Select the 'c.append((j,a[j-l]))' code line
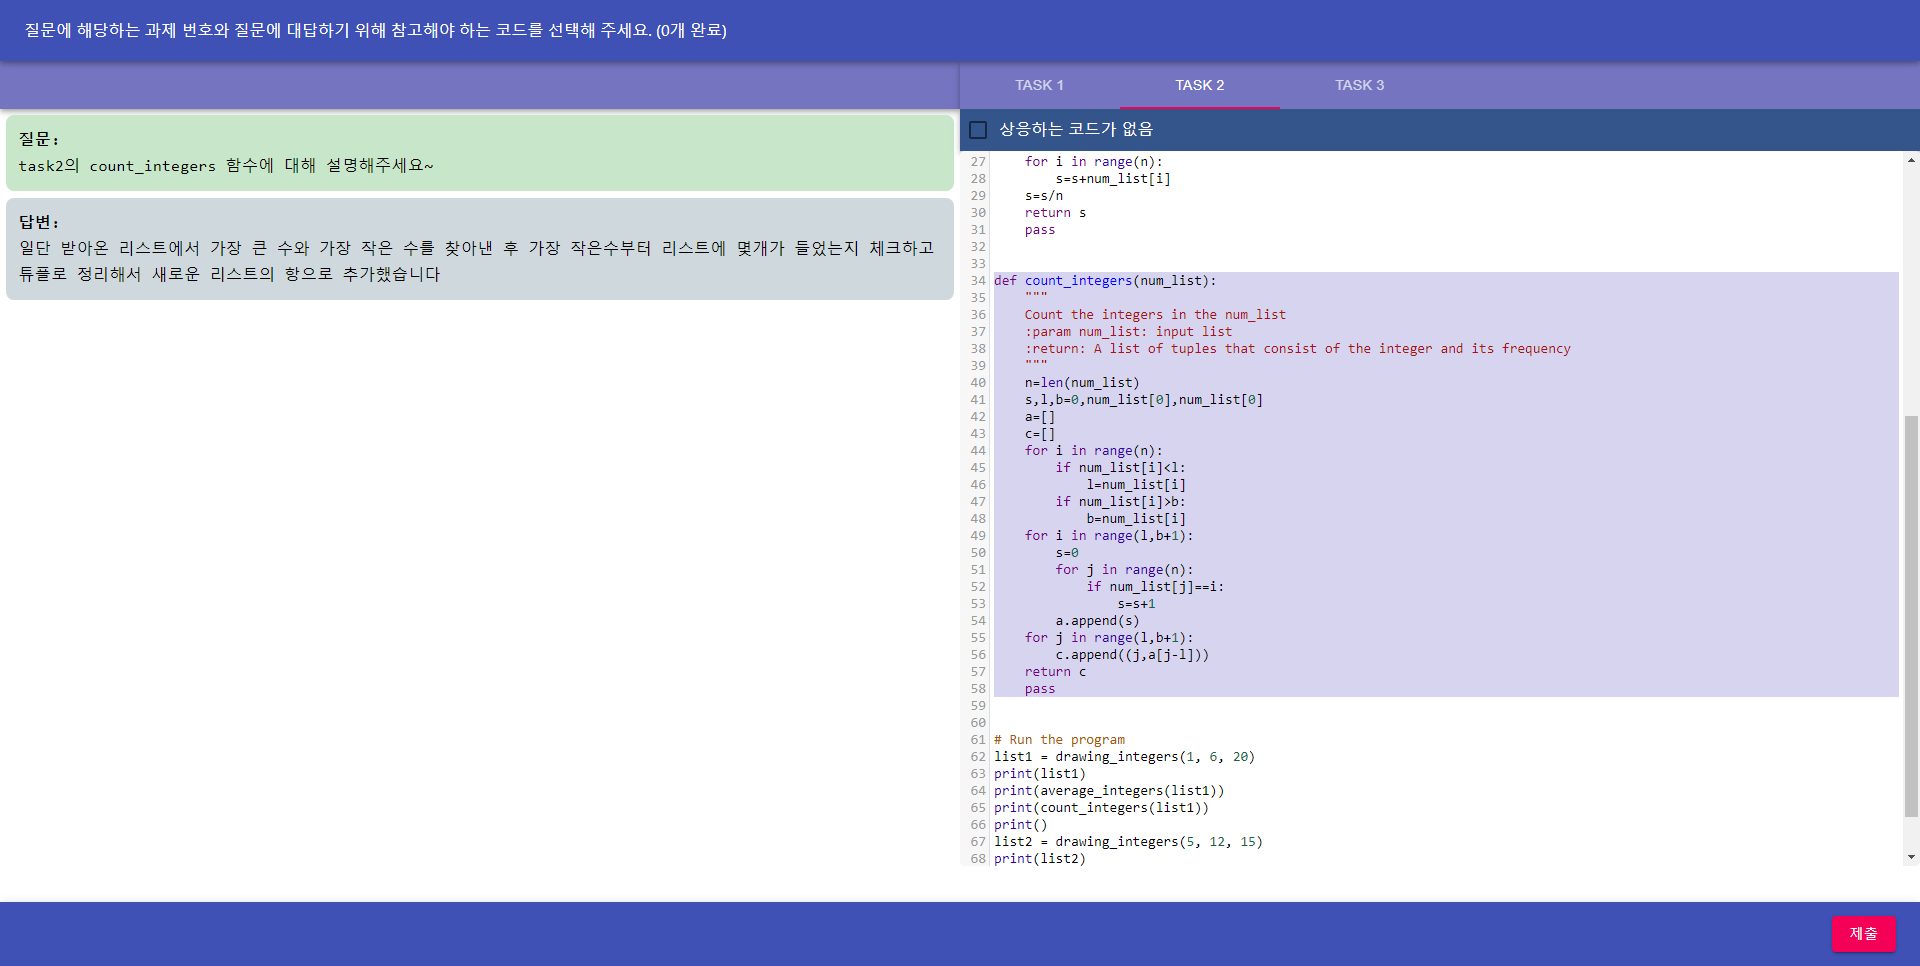Screen dimensions: 1920x966 1132,655
